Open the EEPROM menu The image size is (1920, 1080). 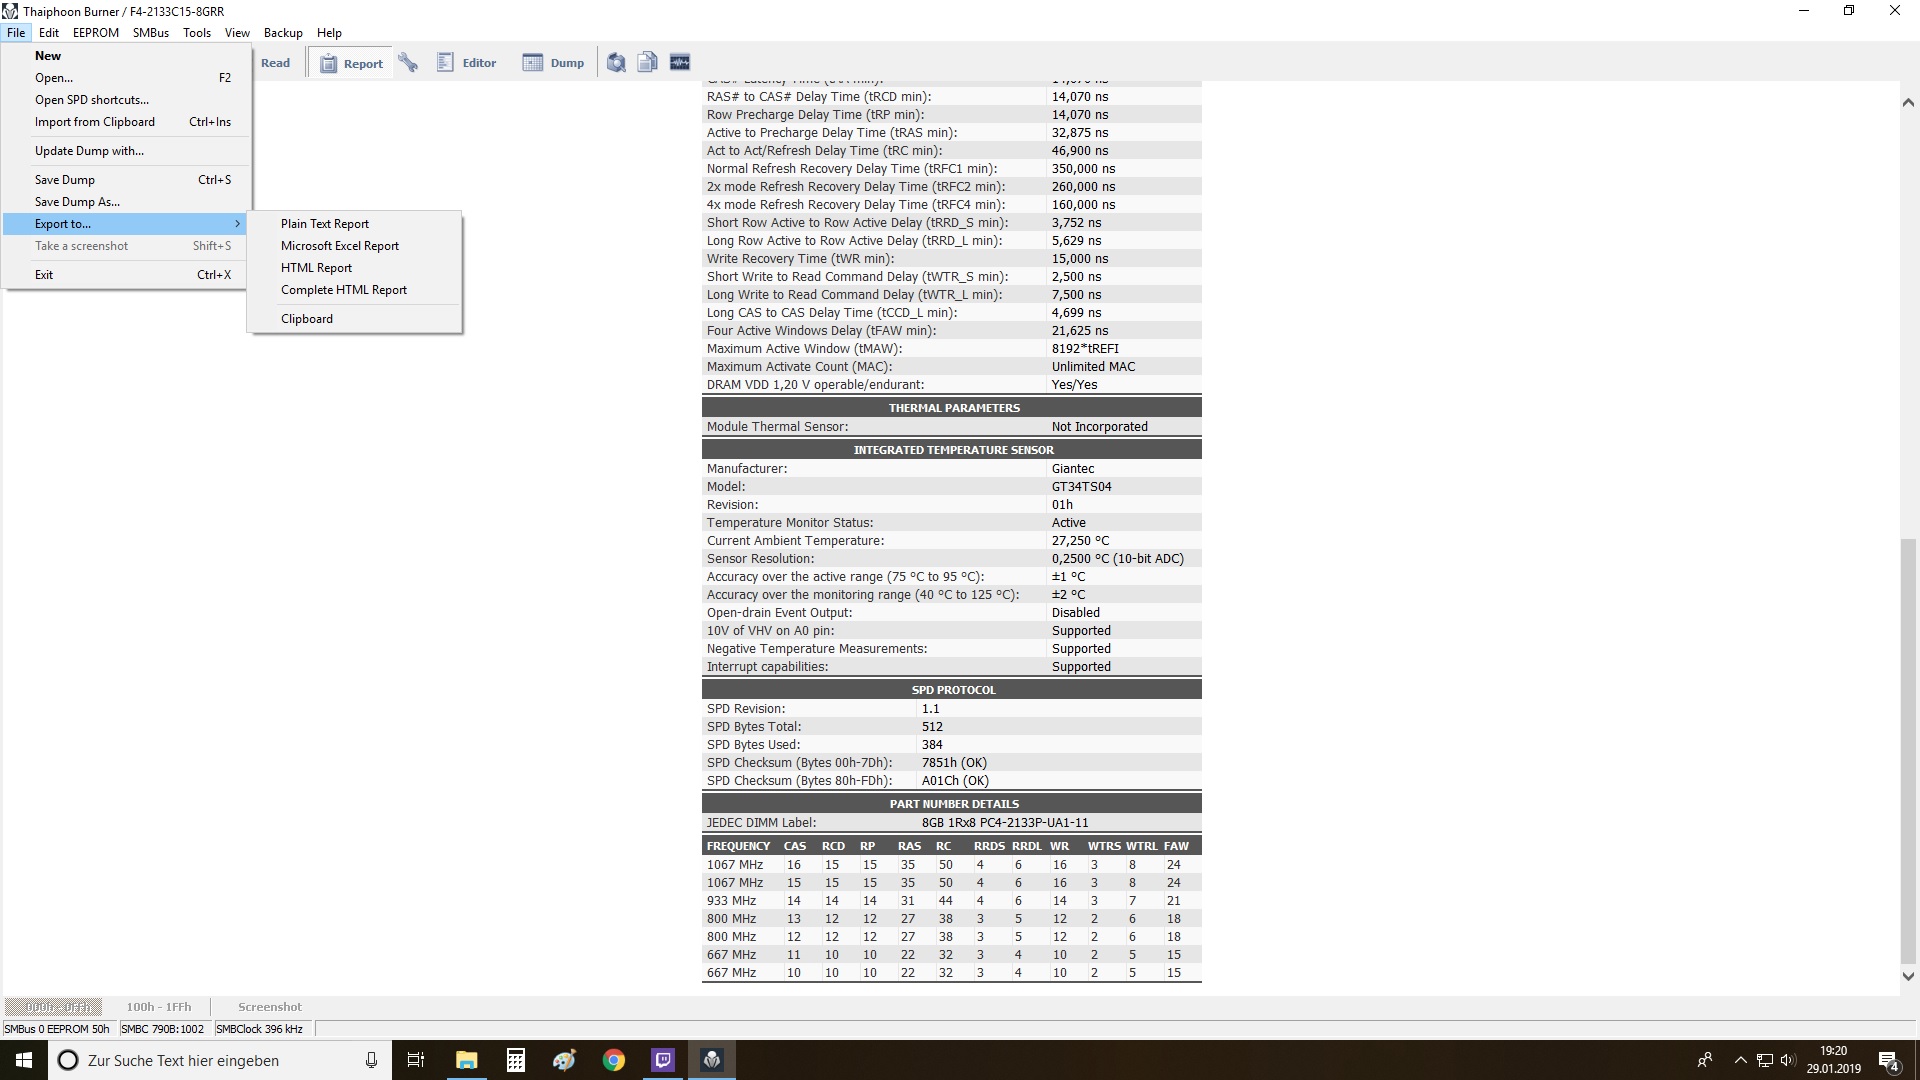pyautogui.click(x=95, y=33)
